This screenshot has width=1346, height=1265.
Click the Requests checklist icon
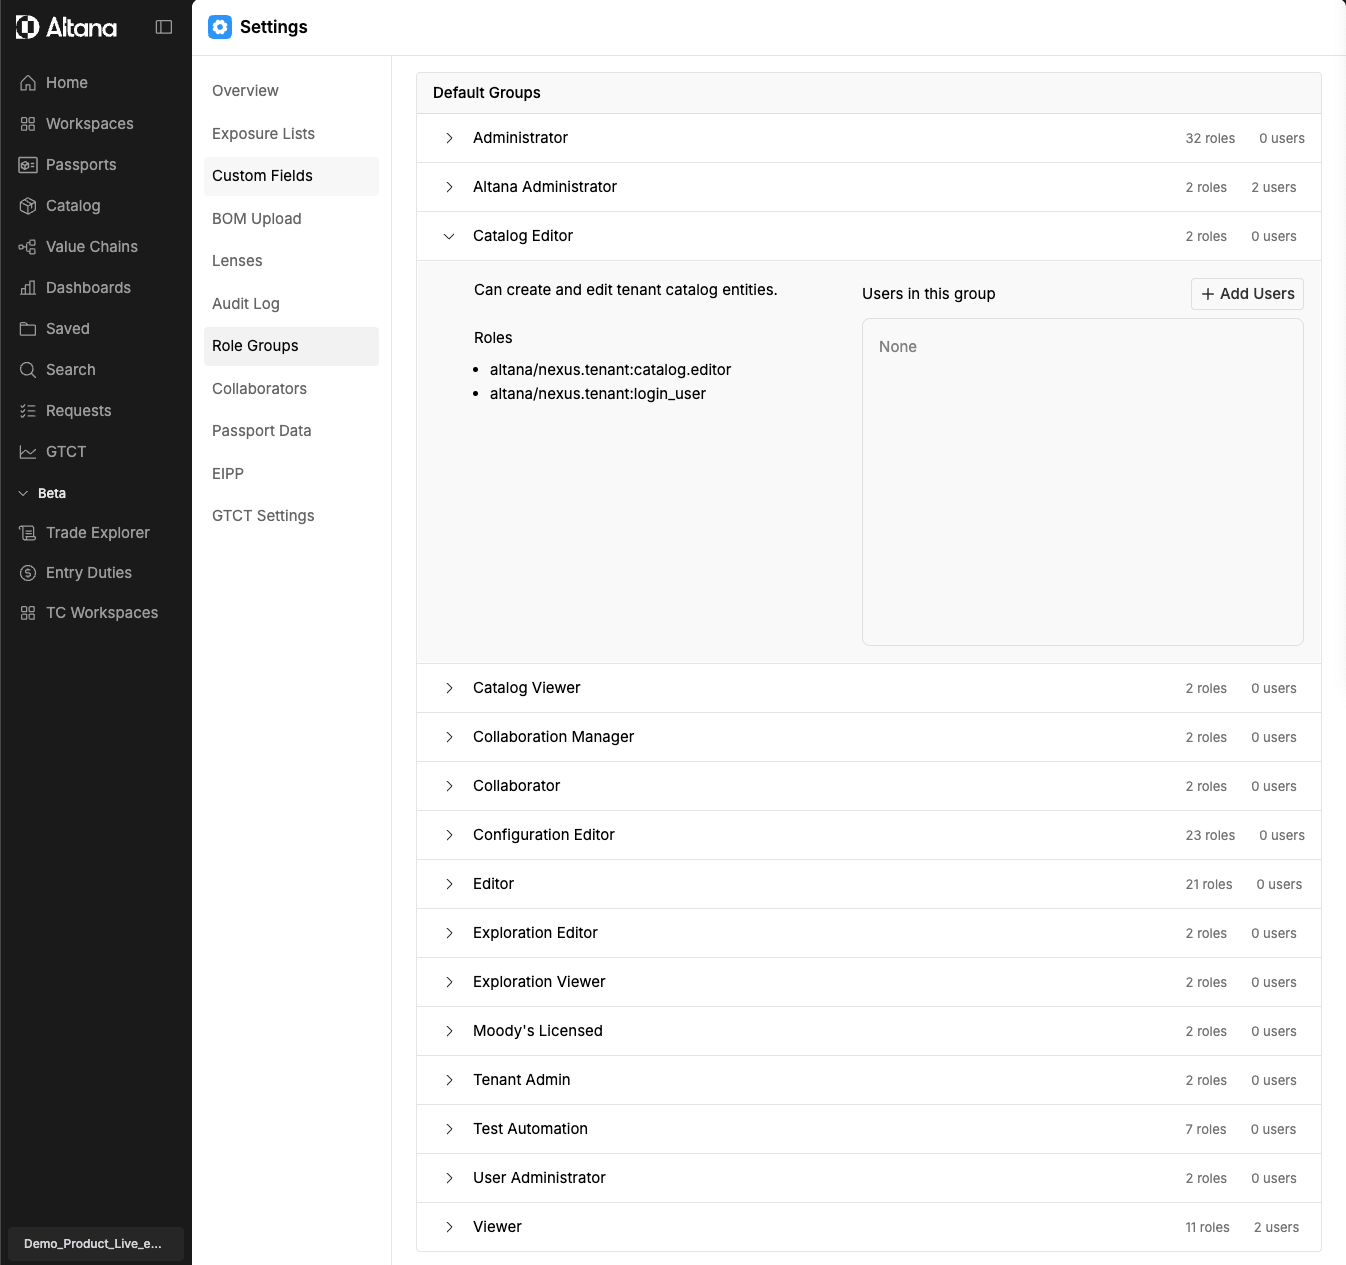pyautogui.click(x=28, y=411)
